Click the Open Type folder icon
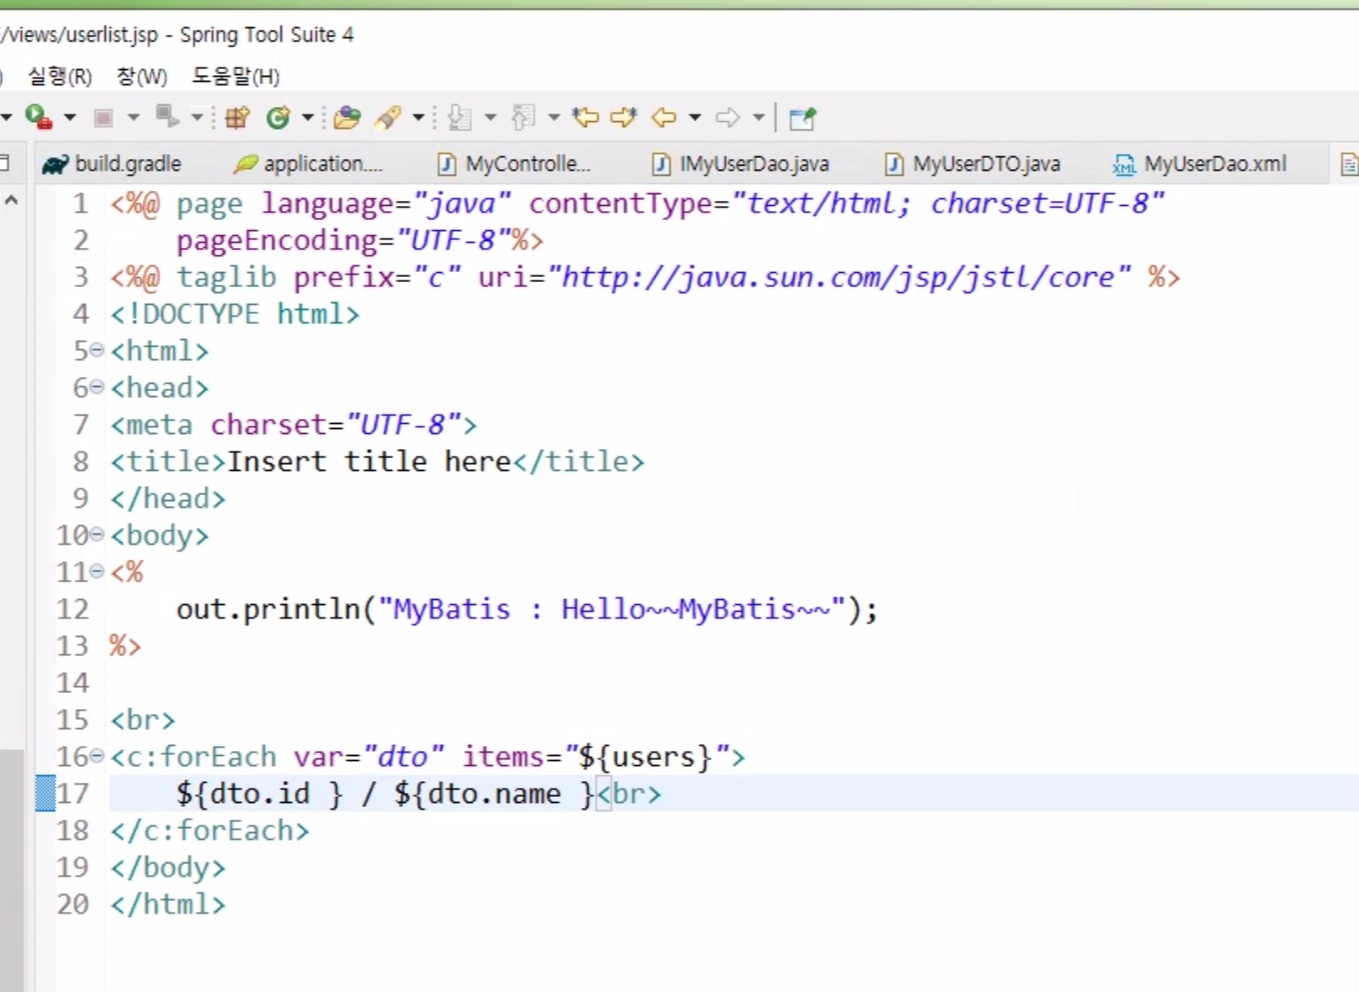Screen dimensions: 1359x992 click(x=347, y=118)
